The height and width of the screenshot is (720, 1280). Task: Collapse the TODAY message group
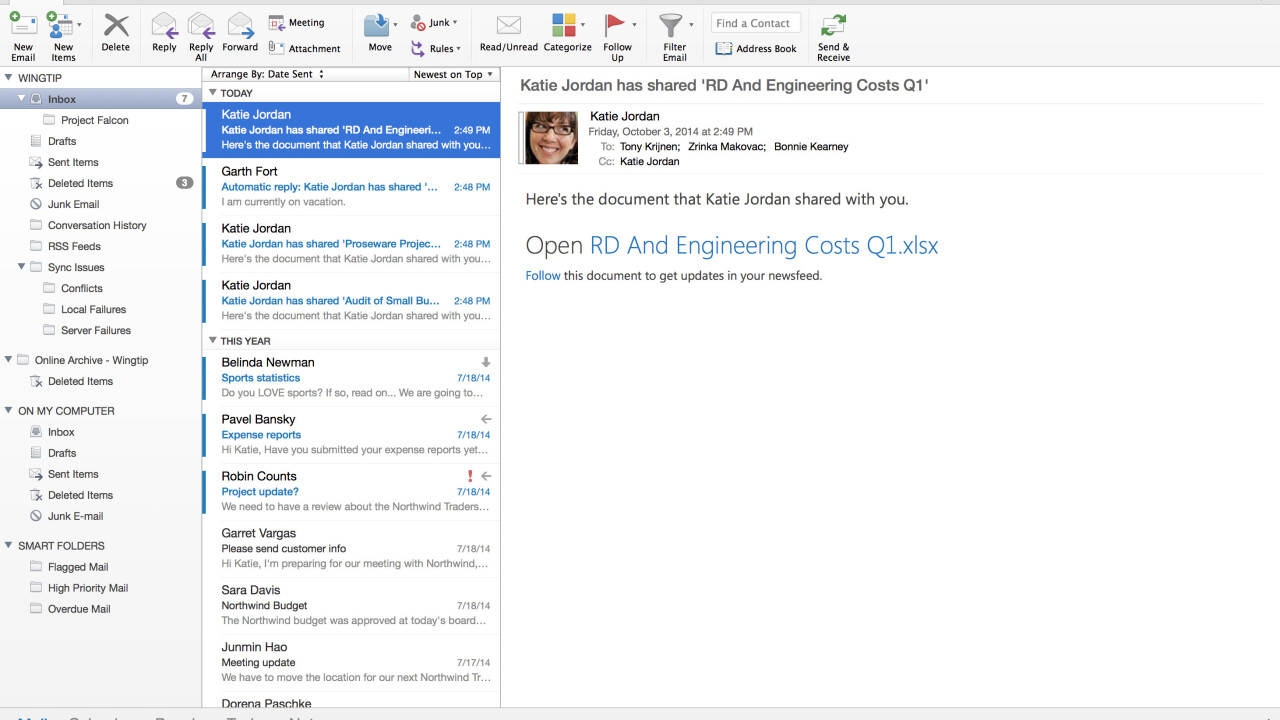coord(212,93)
